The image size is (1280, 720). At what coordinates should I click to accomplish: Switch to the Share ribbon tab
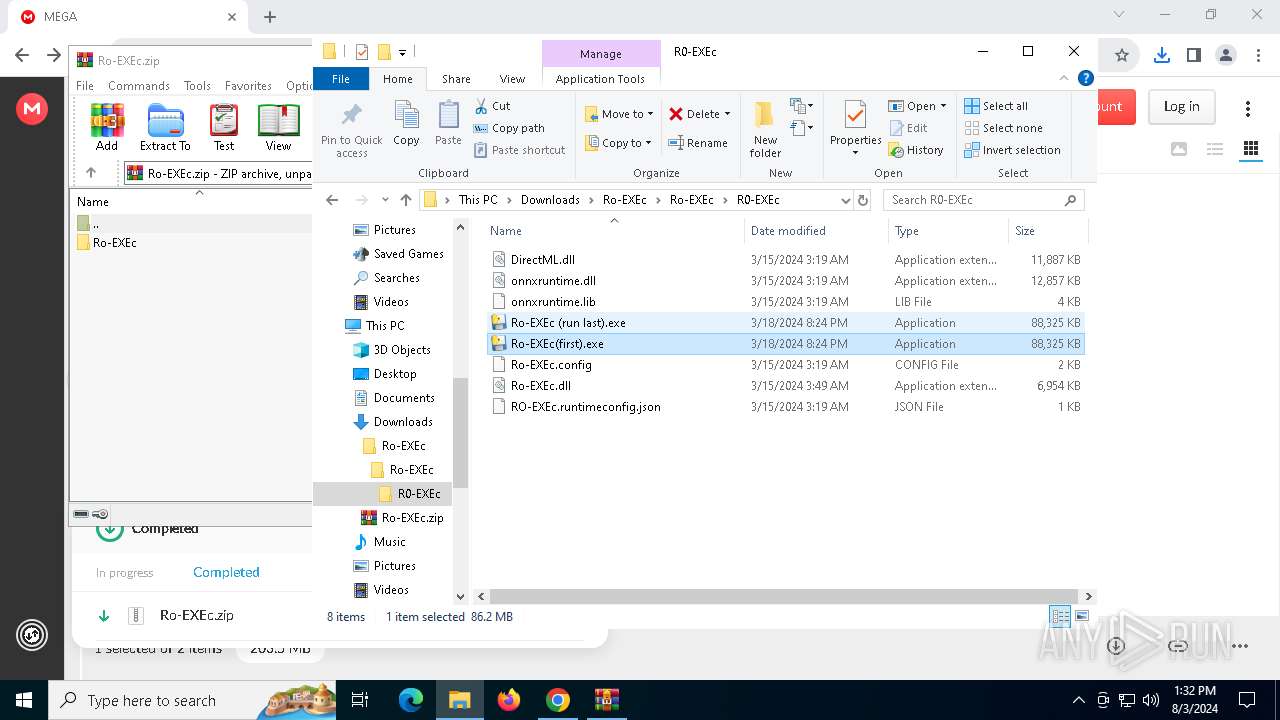click(x=456, y=79)
